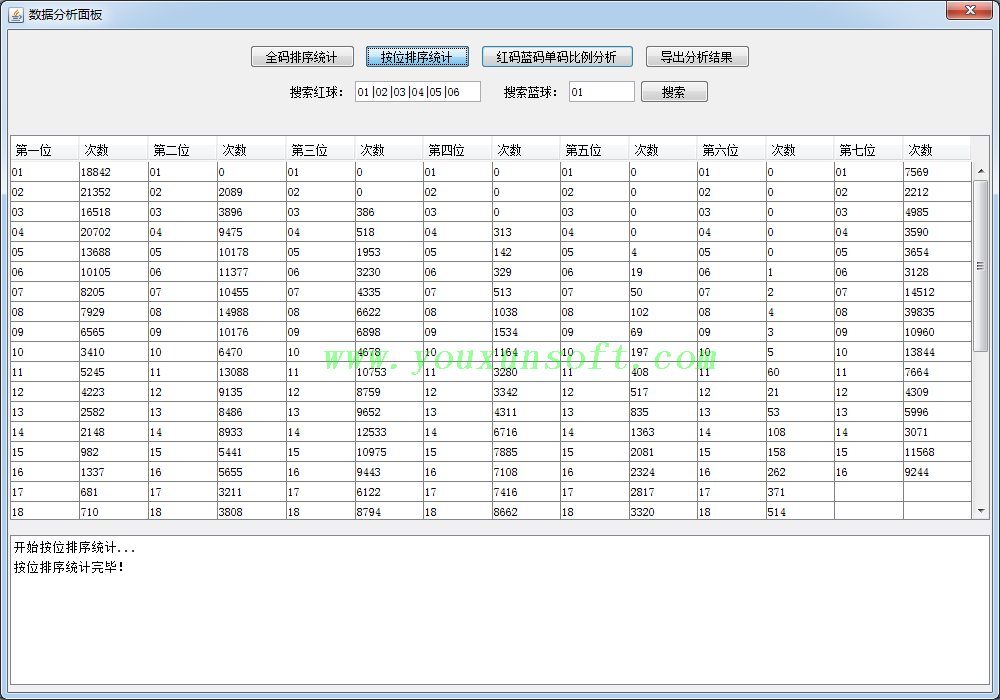Click cell with value 386
This screenshot has width=1000, height=700.
(x=389, y=212)
